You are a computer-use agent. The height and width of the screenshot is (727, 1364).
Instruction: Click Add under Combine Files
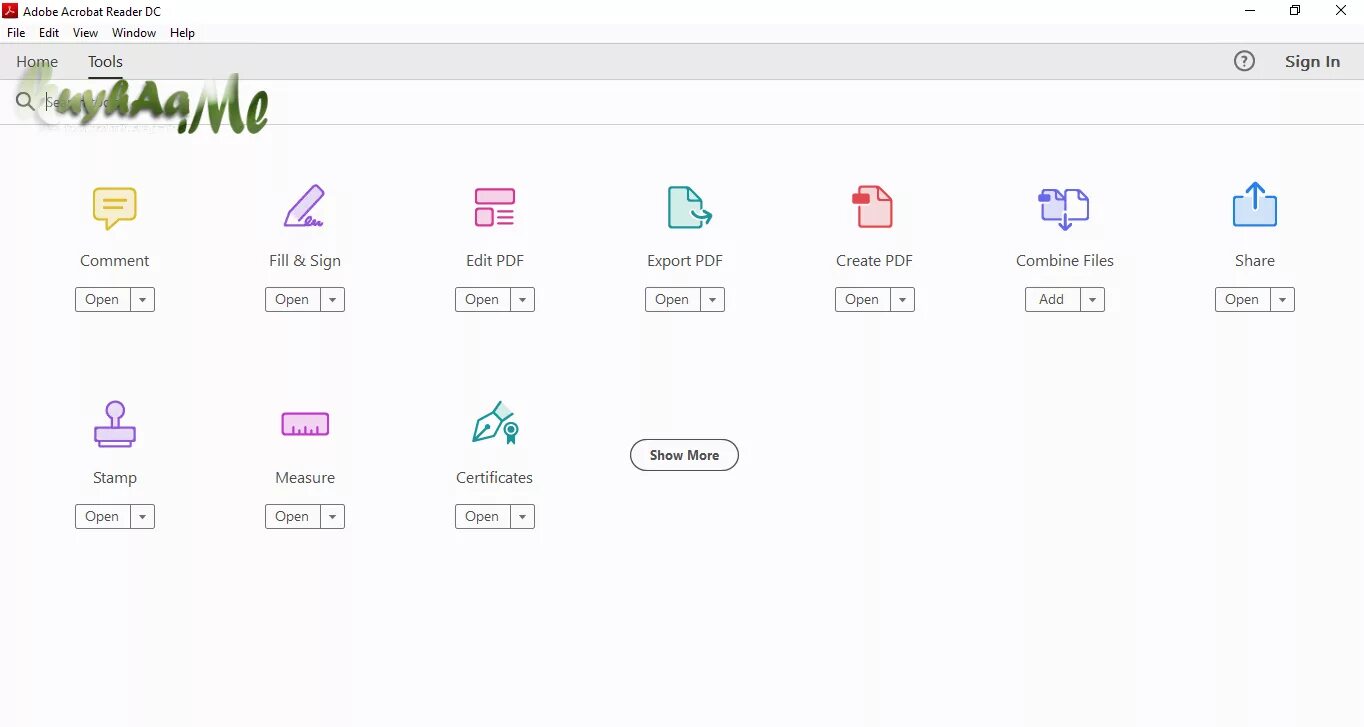pyautogui.click(x=1052, y=300)
